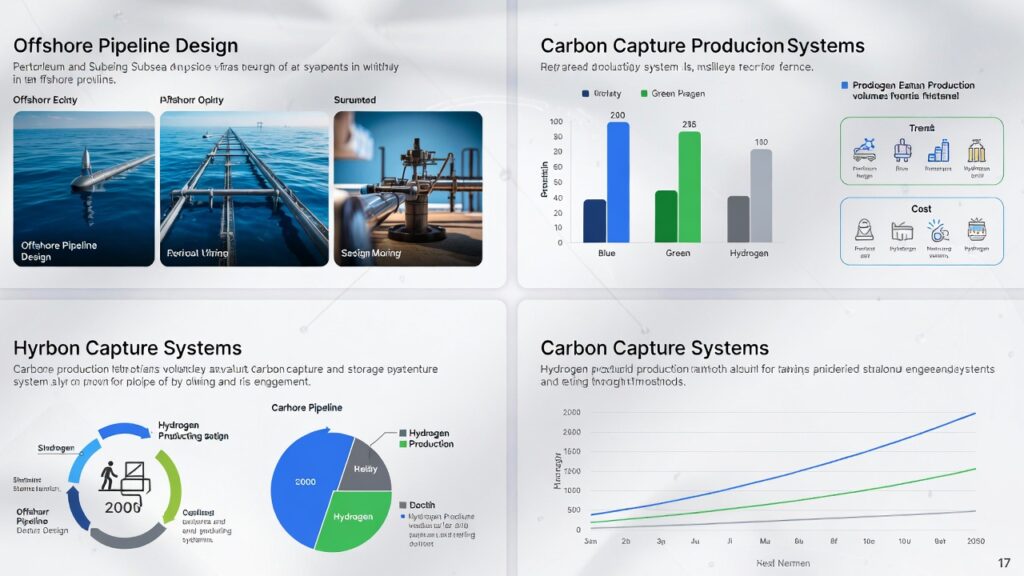The image size is (1024, 576).
Task: Click the blue gear icon in the Cost box
Action: 938,230
